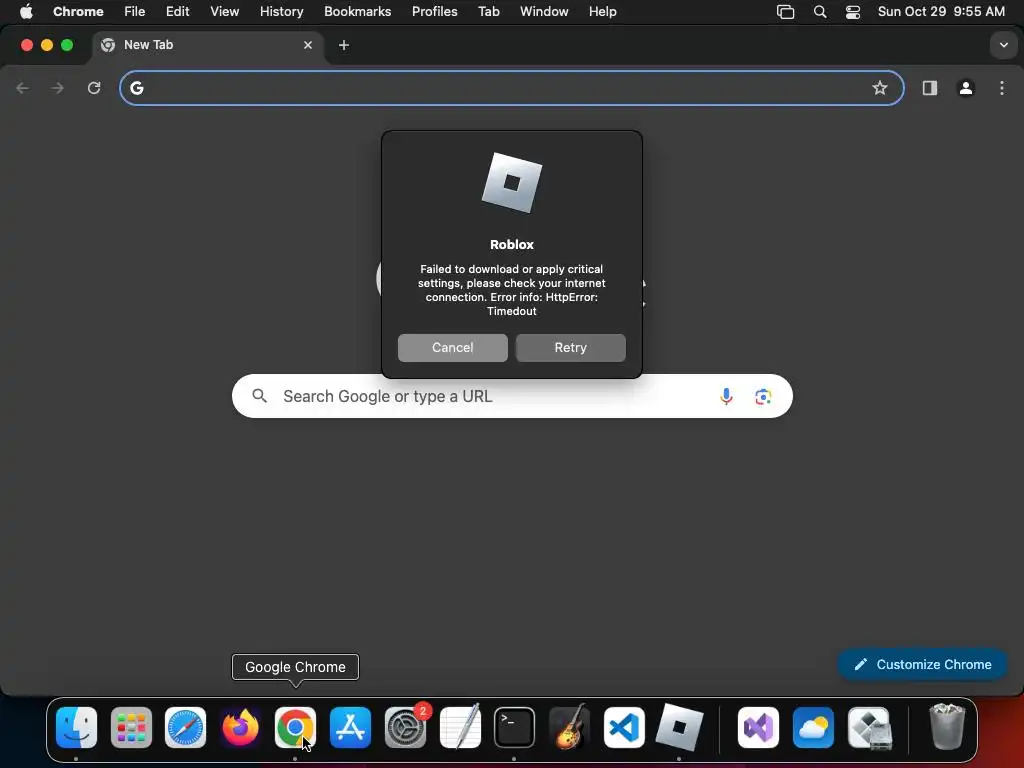
Task: Click the Stage Manager menu bar icon
Action: tap(785, 12)
